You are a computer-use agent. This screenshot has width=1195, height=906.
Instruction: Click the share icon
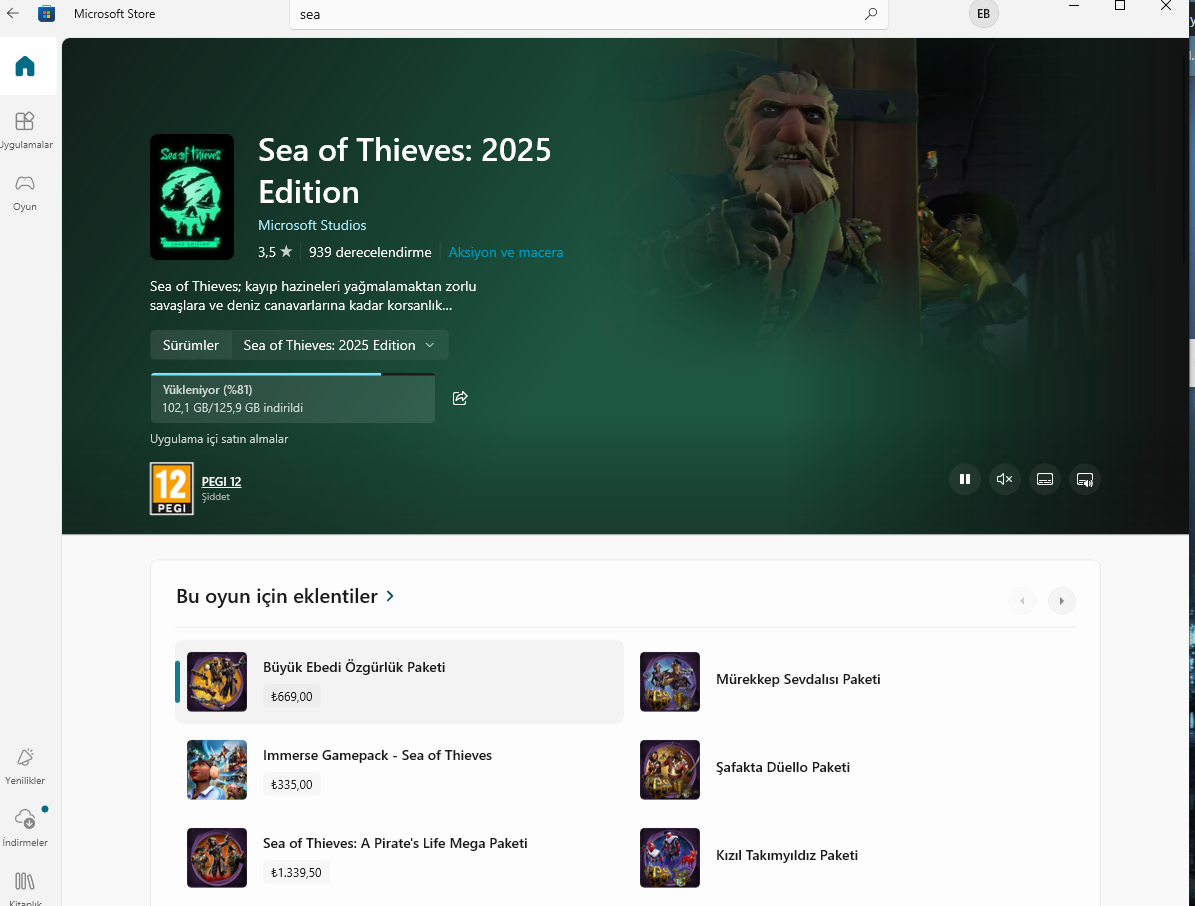click(x=460, y=398)
